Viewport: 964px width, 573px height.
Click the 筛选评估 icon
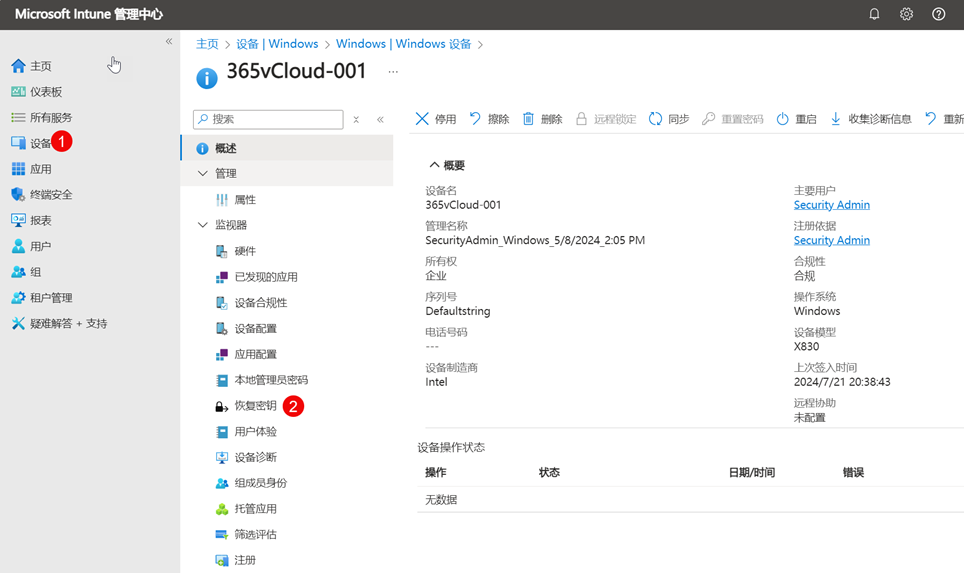point(221,535)
